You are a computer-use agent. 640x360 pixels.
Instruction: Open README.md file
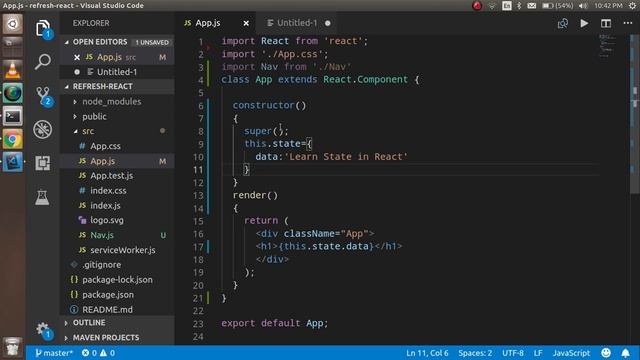tap(117, 309)
